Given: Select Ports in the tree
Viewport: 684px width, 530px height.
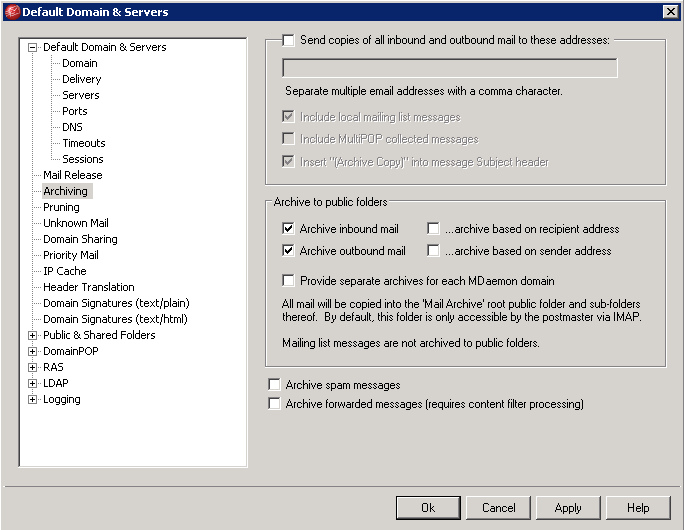Looking at the screenshot, I should (x=75, y=111).
